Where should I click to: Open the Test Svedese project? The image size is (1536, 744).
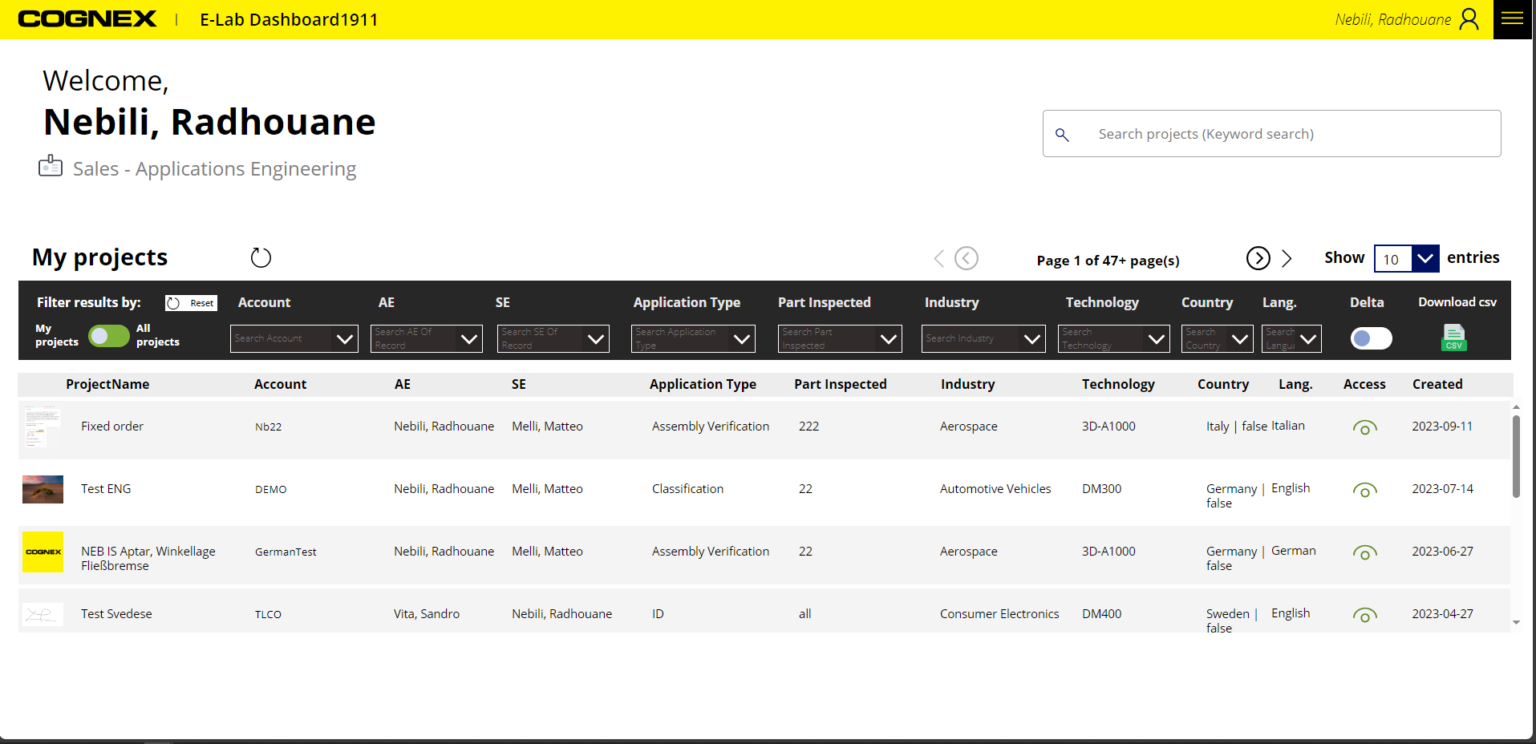tap(116, 614)
